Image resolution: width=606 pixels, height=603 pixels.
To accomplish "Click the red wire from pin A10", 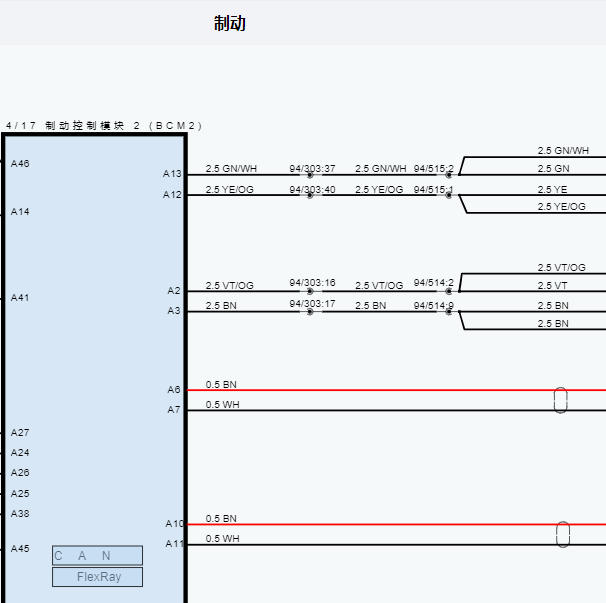I will click(397, 525).
